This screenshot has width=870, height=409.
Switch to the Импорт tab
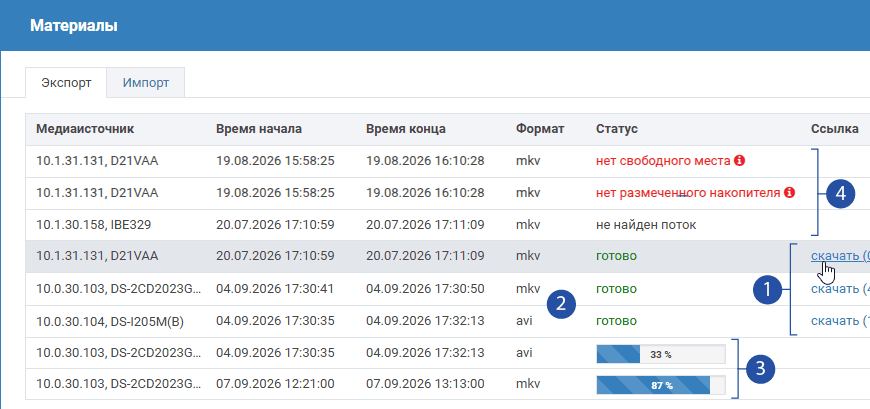(146, 83)
